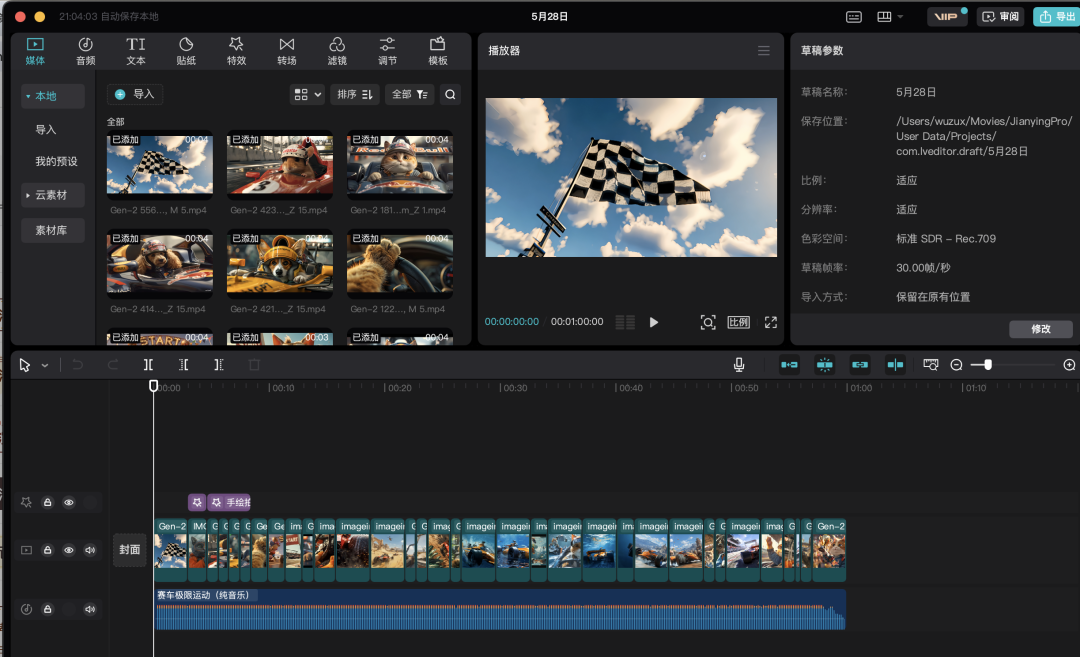Open the VIP membership button
Image resolution: width=1080 pixels, height=657 pixels.
pyautogui.click(x=948, y=17)
